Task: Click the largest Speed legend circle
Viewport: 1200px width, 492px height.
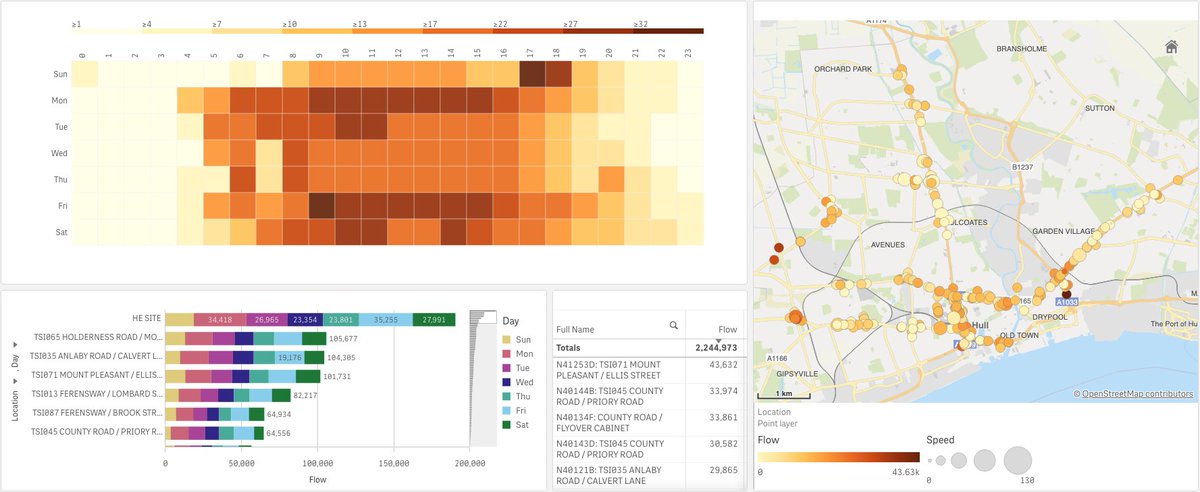Action: pyautogui.click(x=1017, y=460)
